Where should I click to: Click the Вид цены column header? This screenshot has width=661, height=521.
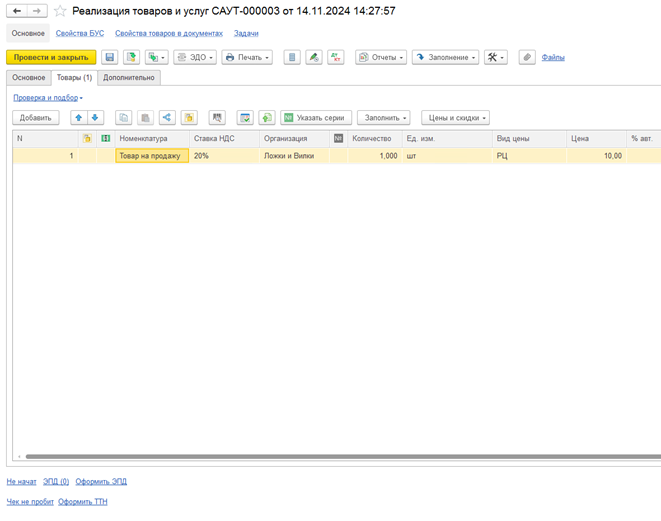(529, 138)
